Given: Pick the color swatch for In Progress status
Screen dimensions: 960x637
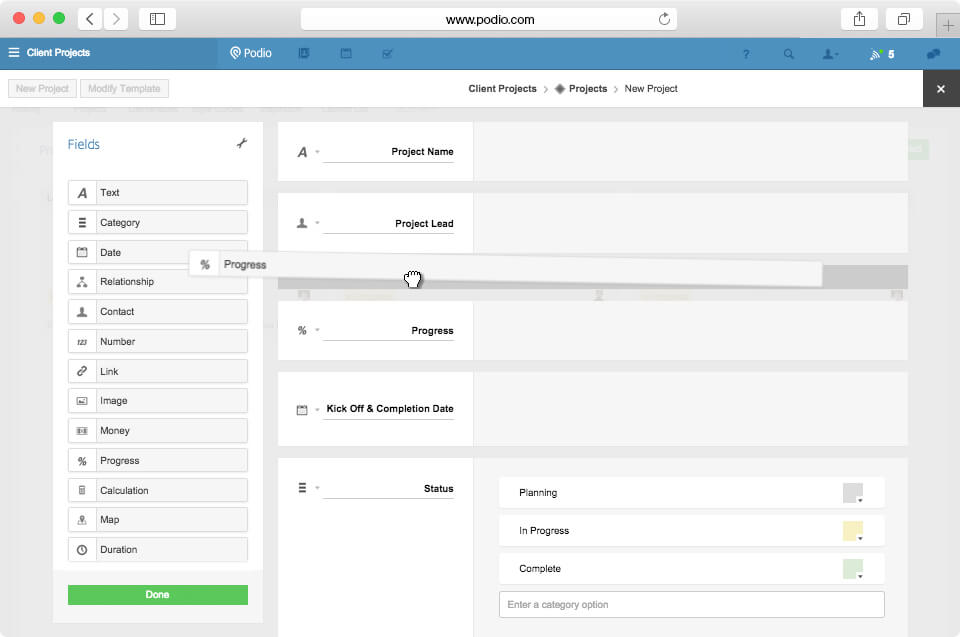Looking at the screenshot, I should point(854,530).
